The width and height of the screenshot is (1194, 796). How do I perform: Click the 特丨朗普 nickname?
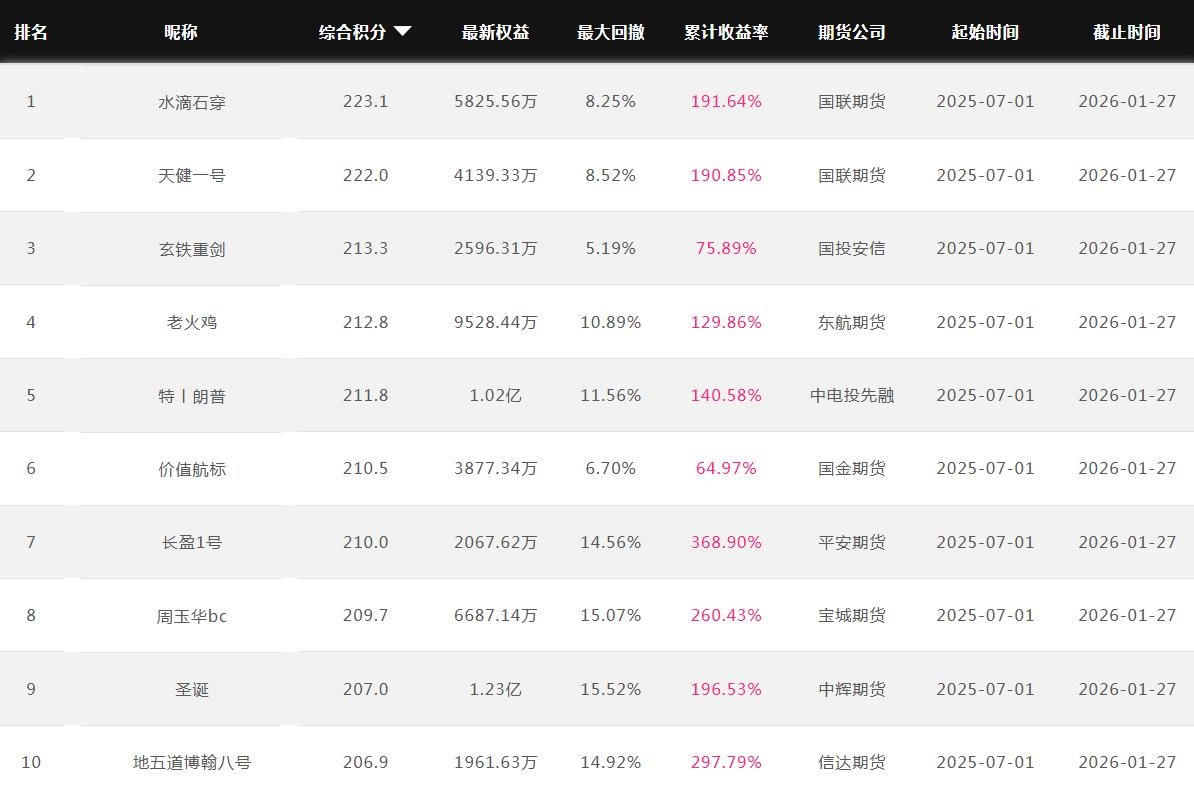click(x=192, y=396)
